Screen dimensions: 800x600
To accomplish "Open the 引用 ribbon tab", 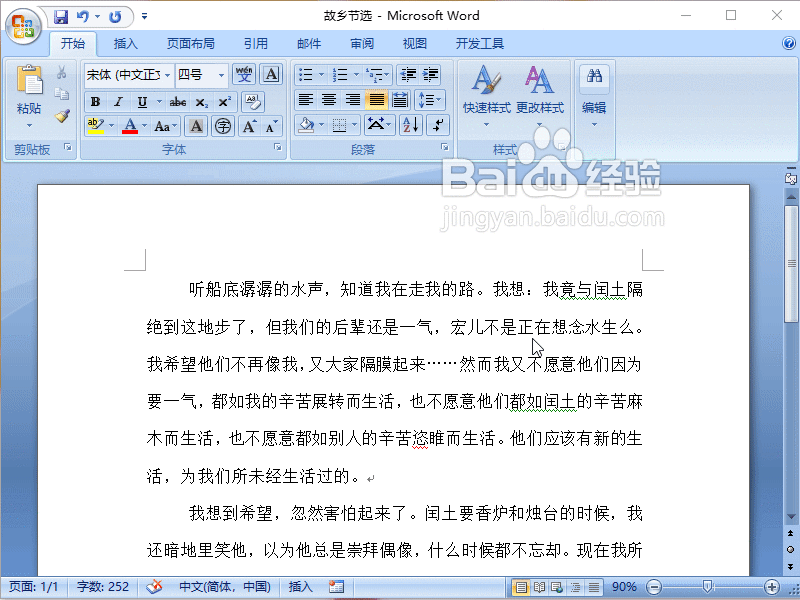I will pos(256,43).
